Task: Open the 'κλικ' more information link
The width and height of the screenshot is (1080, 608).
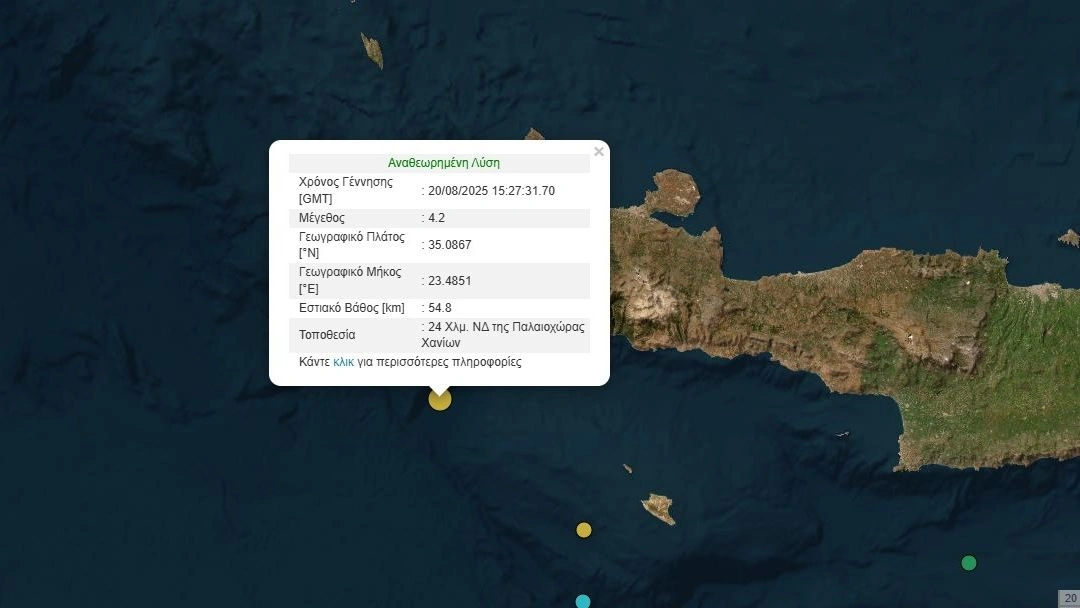Action: pos(343,362)
